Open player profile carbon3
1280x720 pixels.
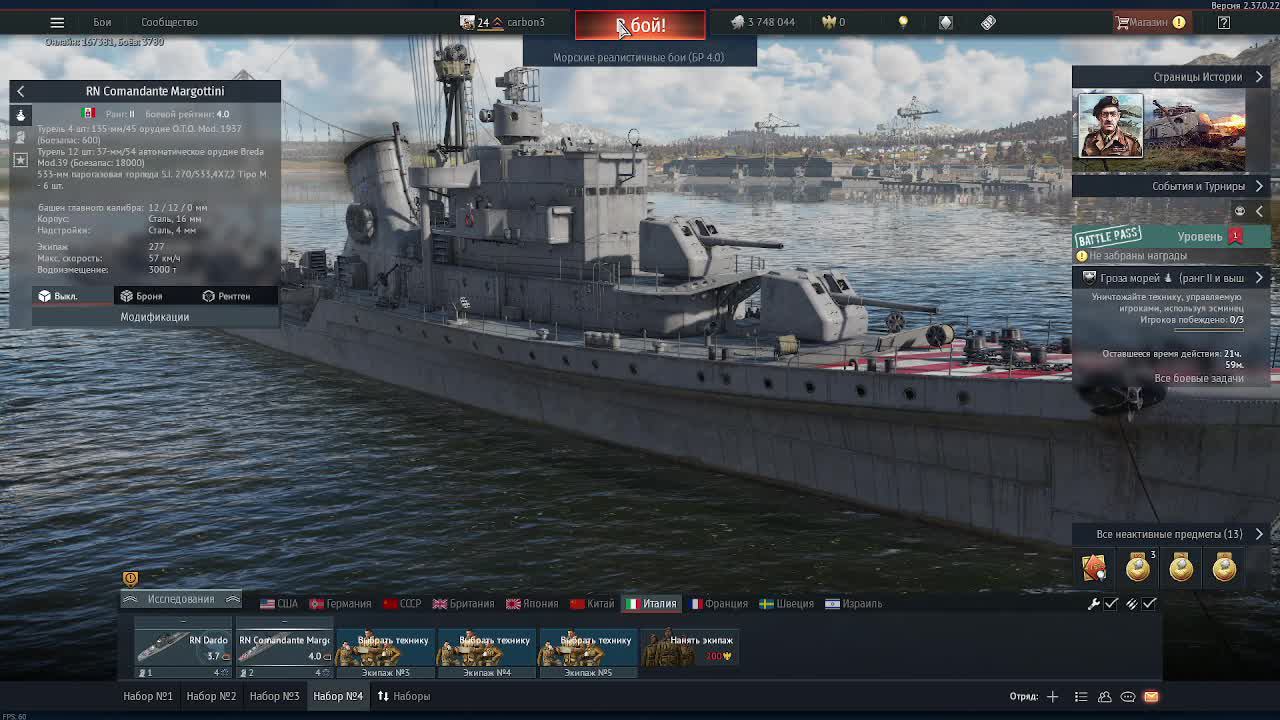coord(502,22)
